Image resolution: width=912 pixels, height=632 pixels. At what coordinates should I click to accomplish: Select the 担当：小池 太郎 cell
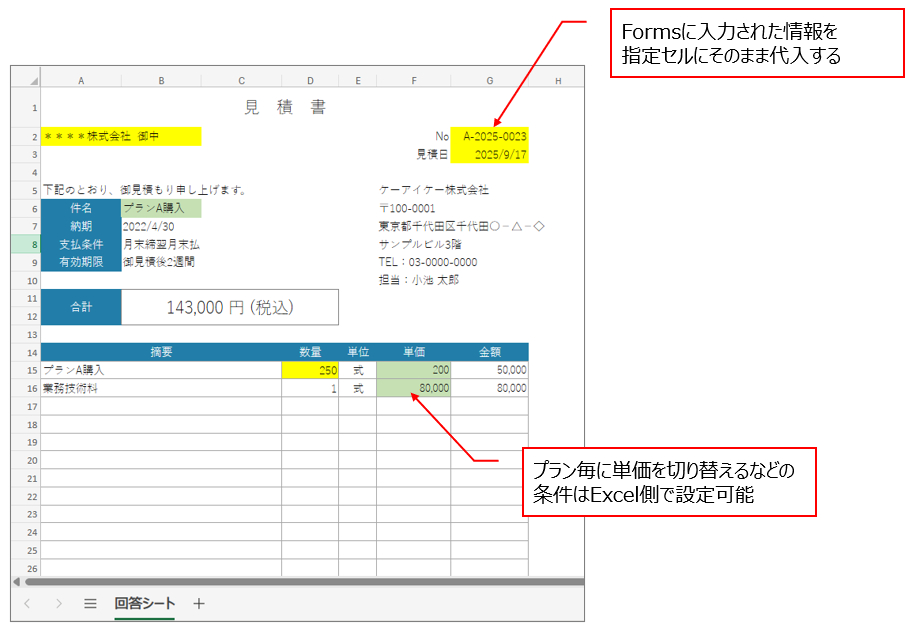[x=419, y=280]
